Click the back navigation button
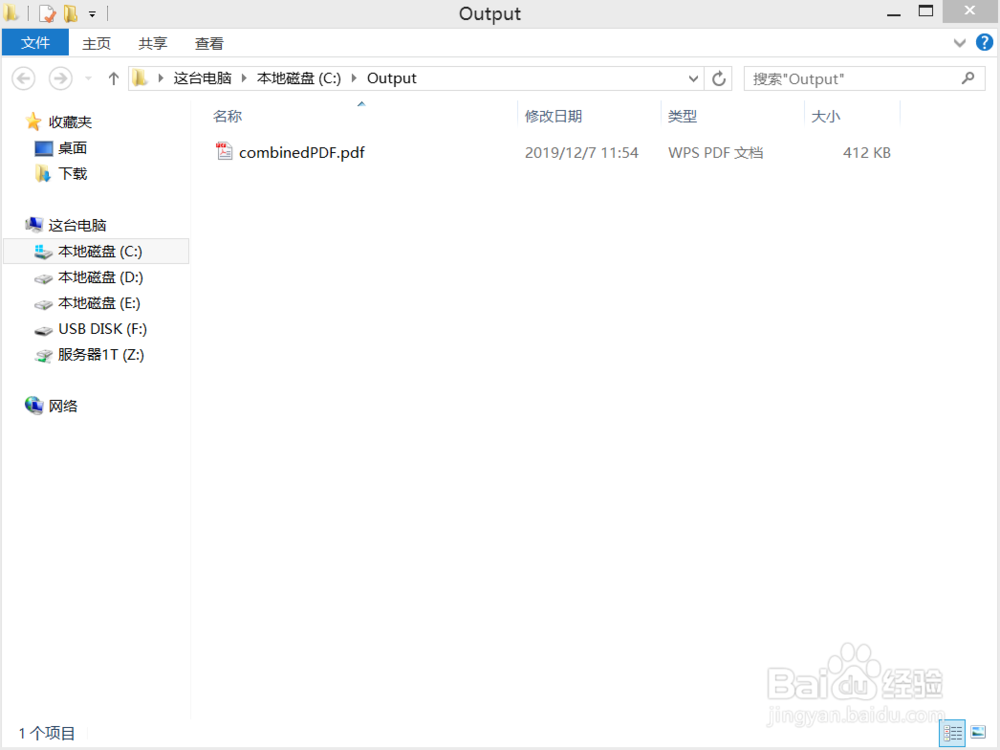Screen dimensions: 1000x750 pos(23,77)
